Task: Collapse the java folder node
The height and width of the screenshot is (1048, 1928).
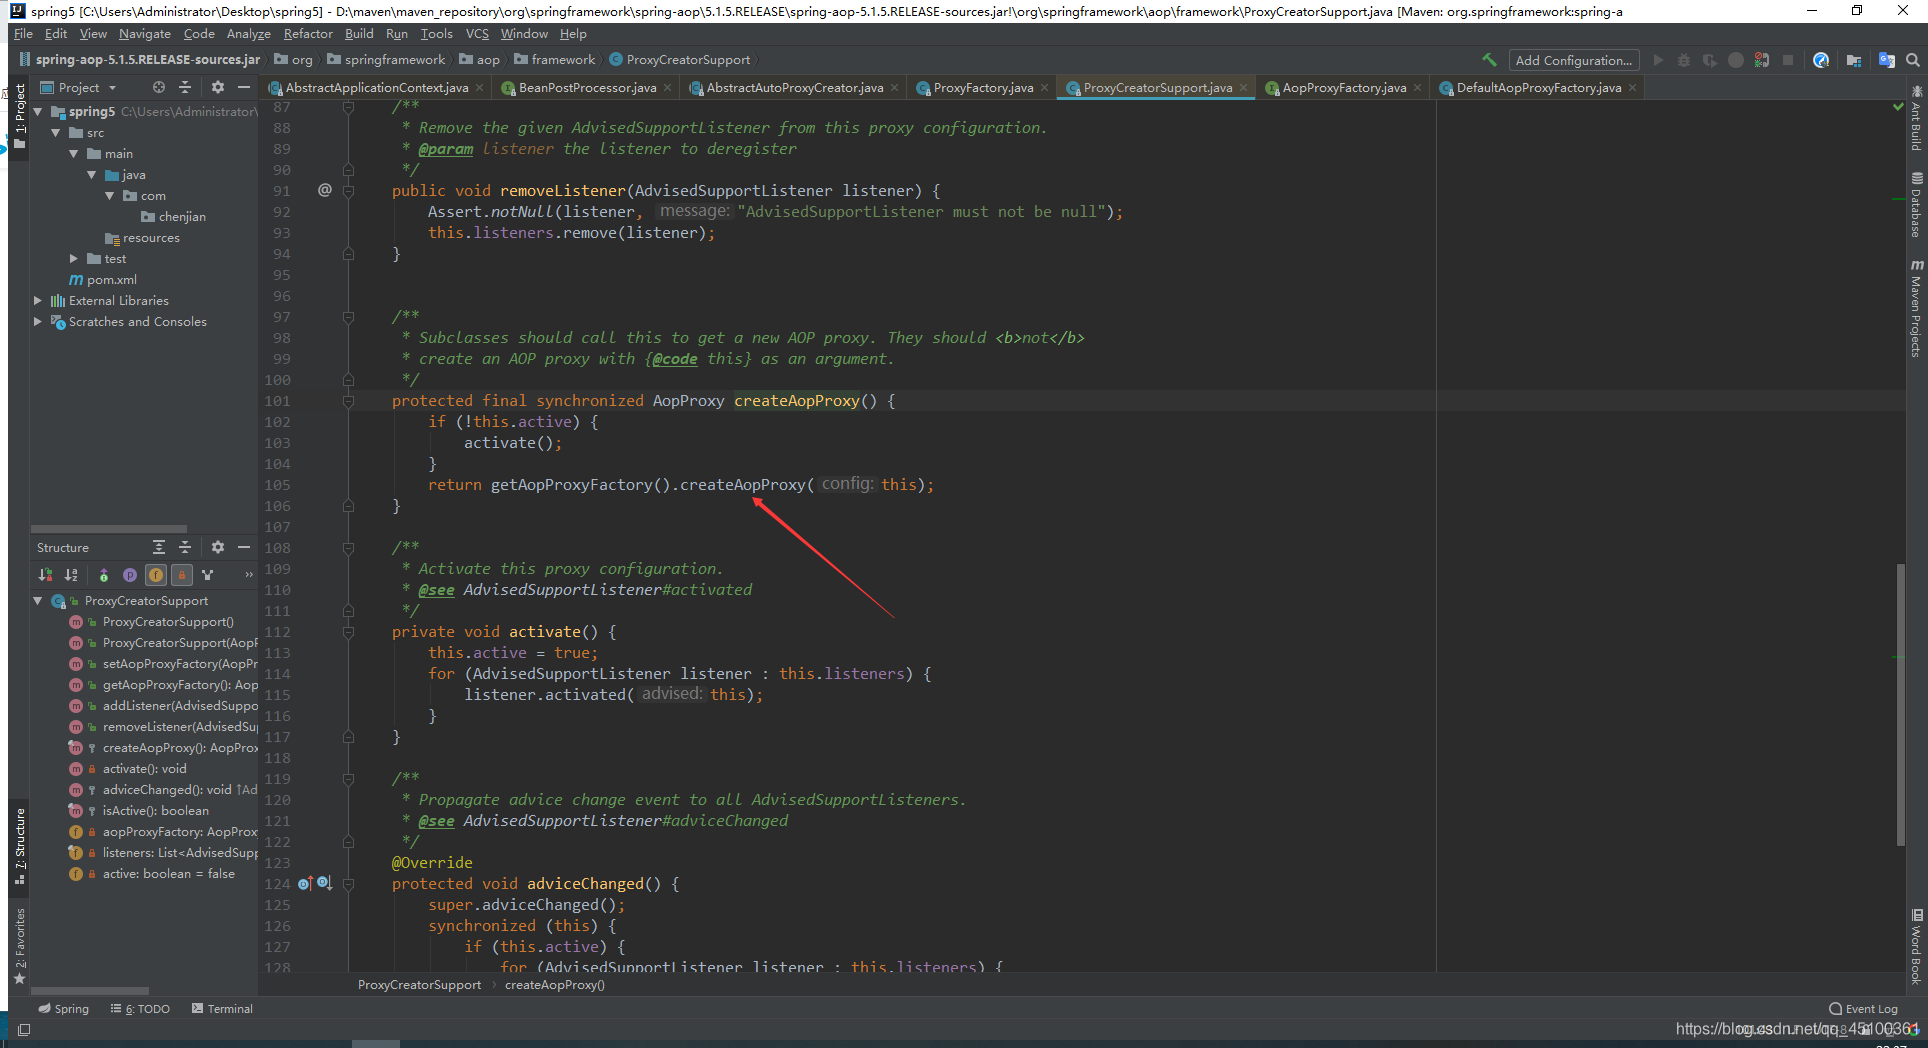Action: (x=92, y=175)
